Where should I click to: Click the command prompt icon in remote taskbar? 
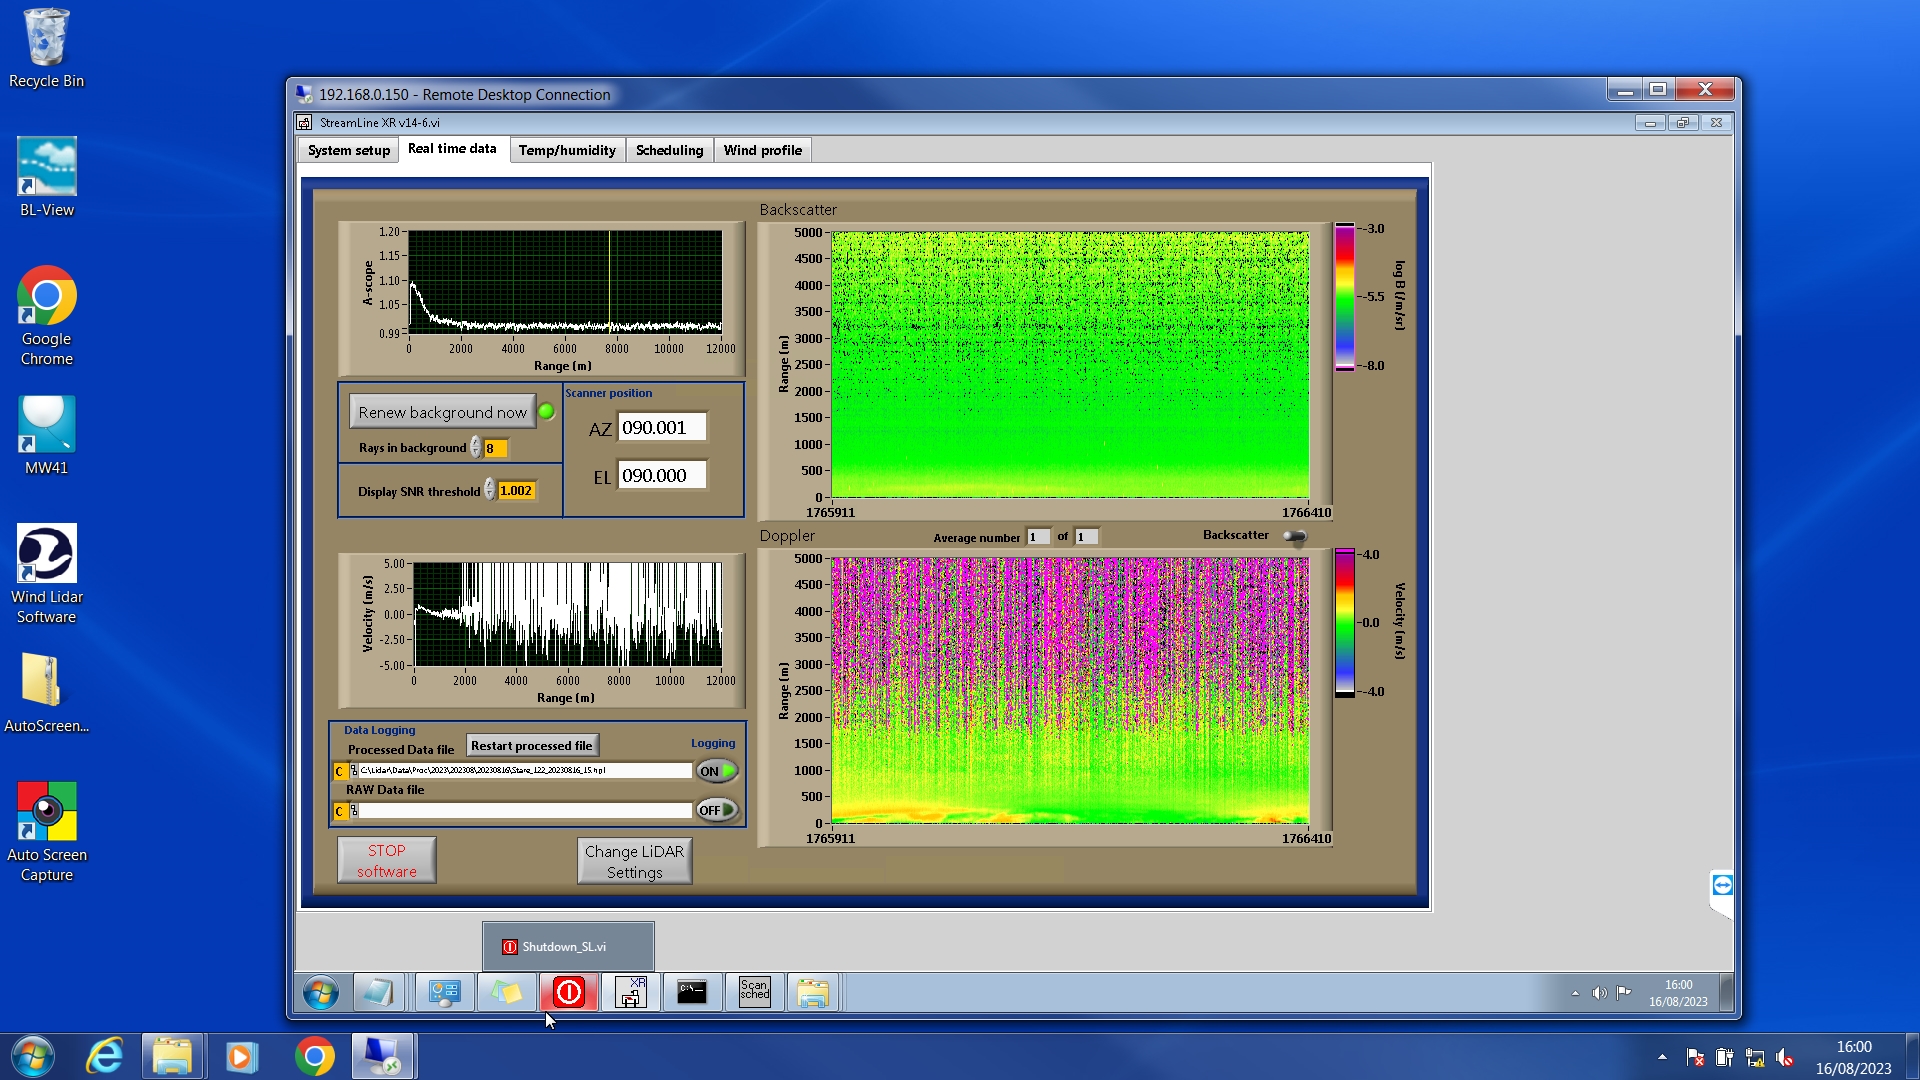692,992
